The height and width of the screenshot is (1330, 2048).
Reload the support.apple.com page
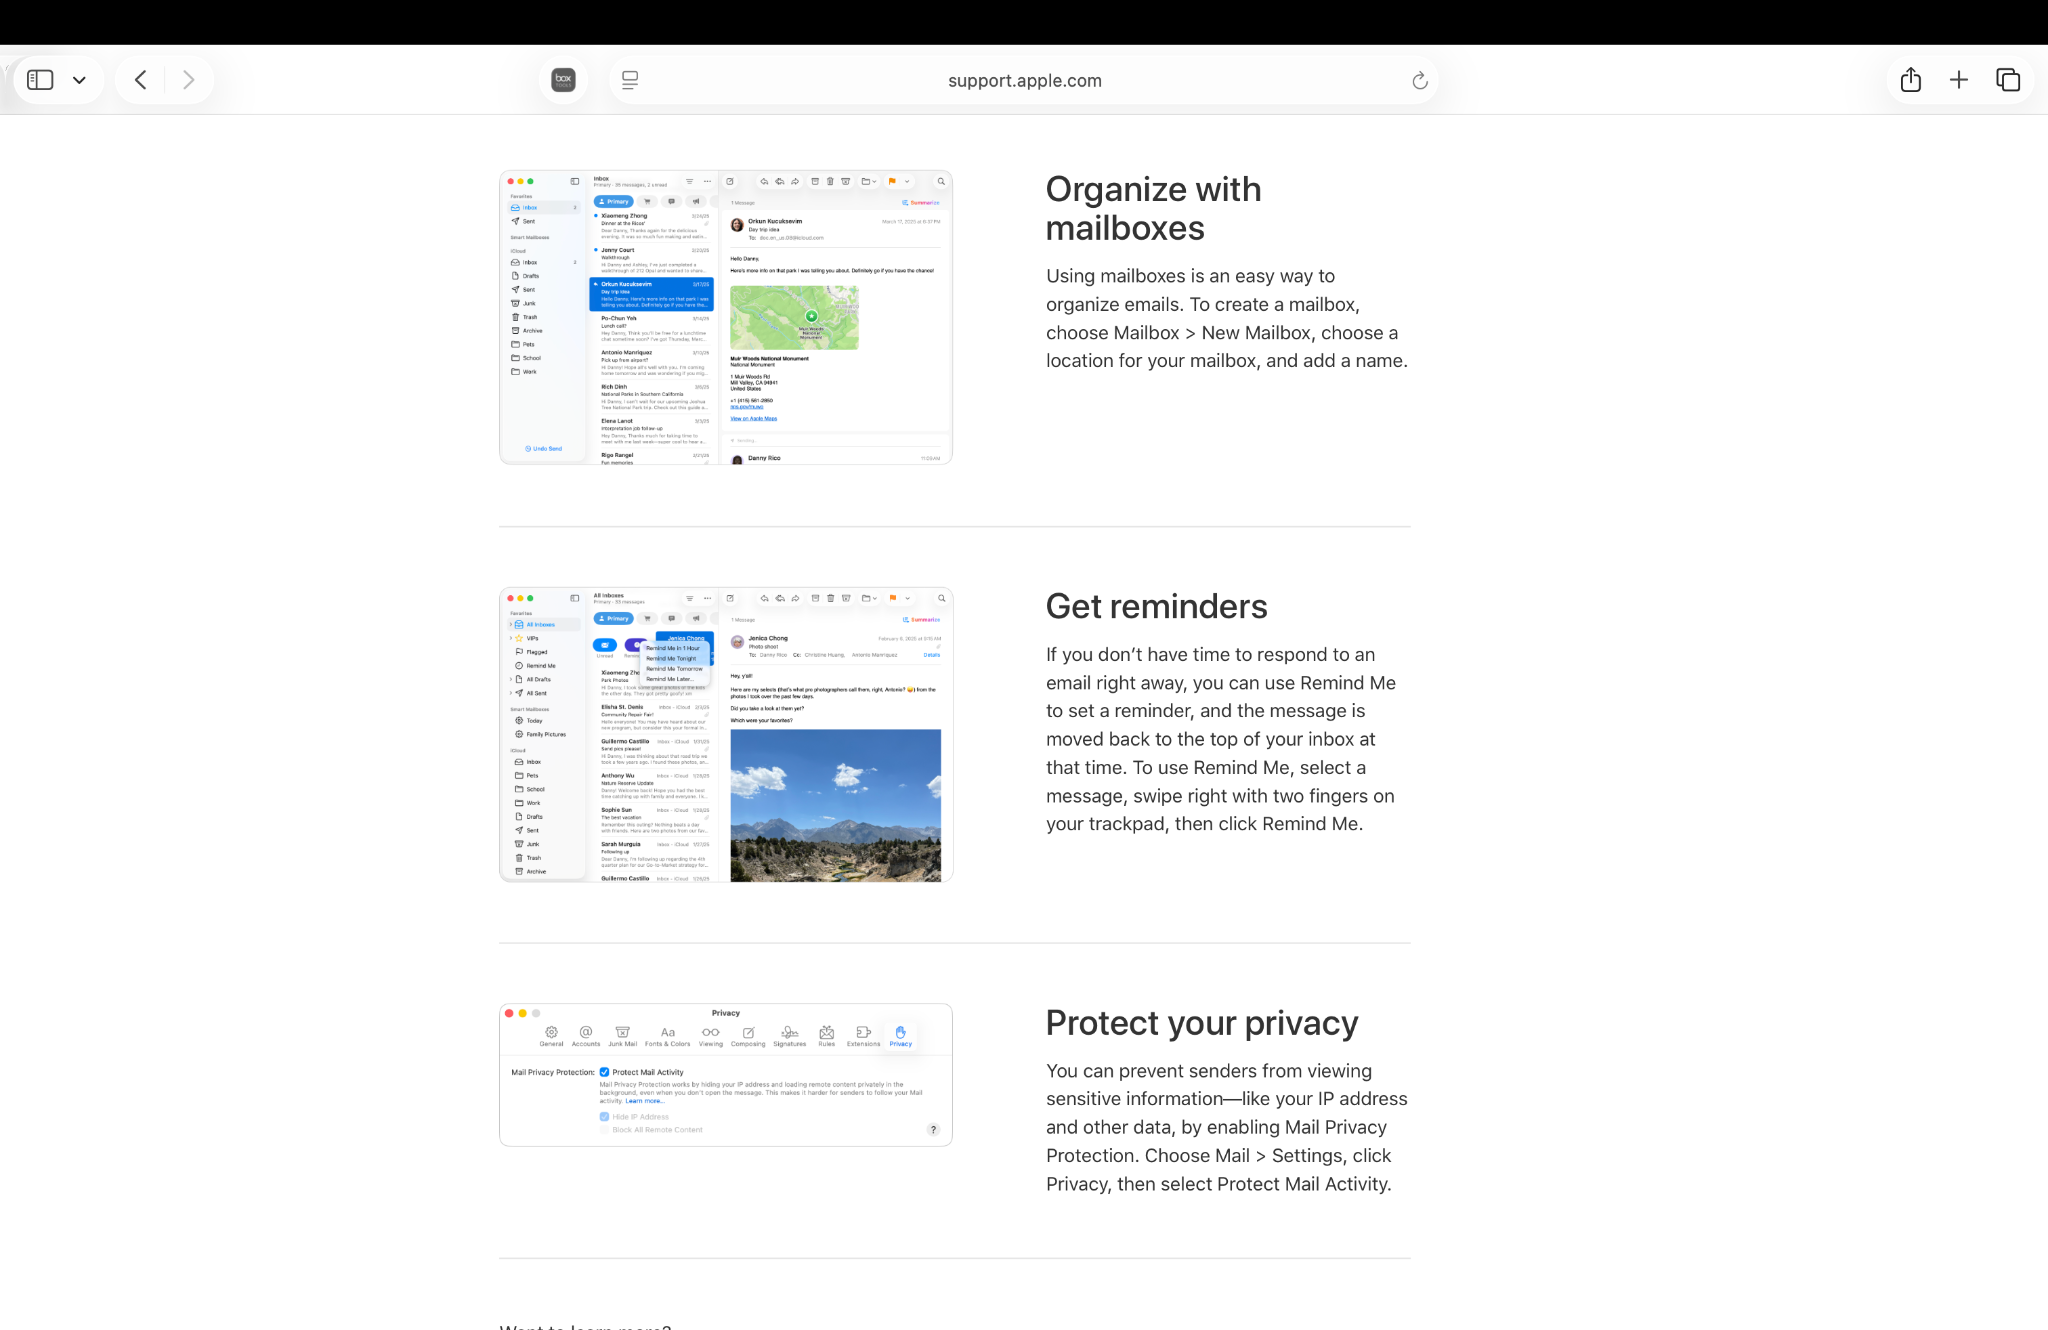coord(1419,81)
